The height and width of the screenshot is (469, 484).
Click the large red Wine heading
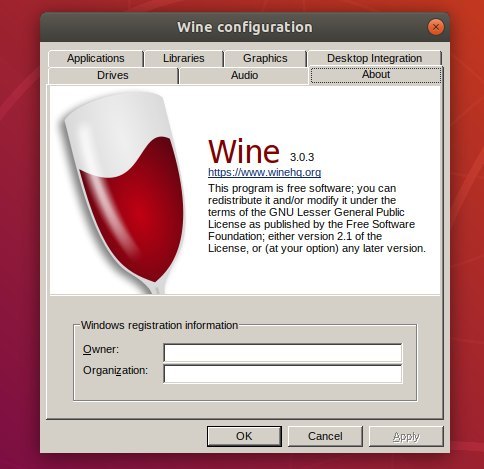[x=244, y=151]
